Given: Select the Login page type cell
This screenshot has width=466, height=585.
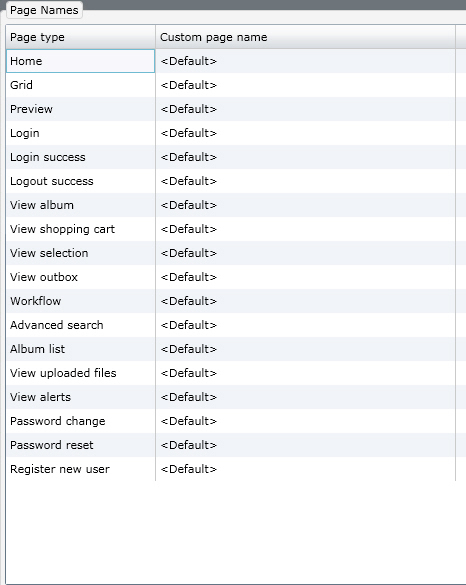Looking at the screenshot, I should (81, 133).
